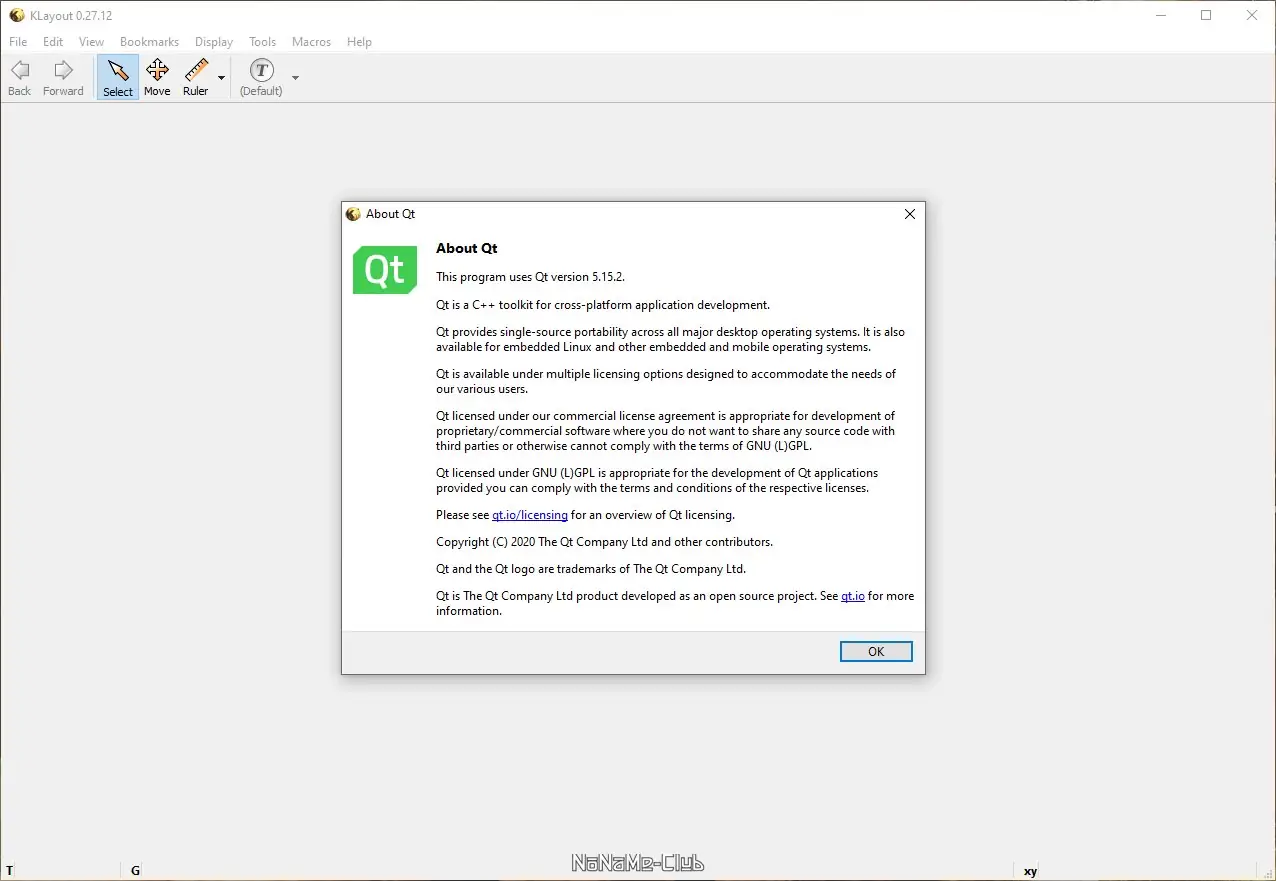The image size is (1276, 881).
Task: Expand the Ruler tool dropdown arrow
Action: 222,78
